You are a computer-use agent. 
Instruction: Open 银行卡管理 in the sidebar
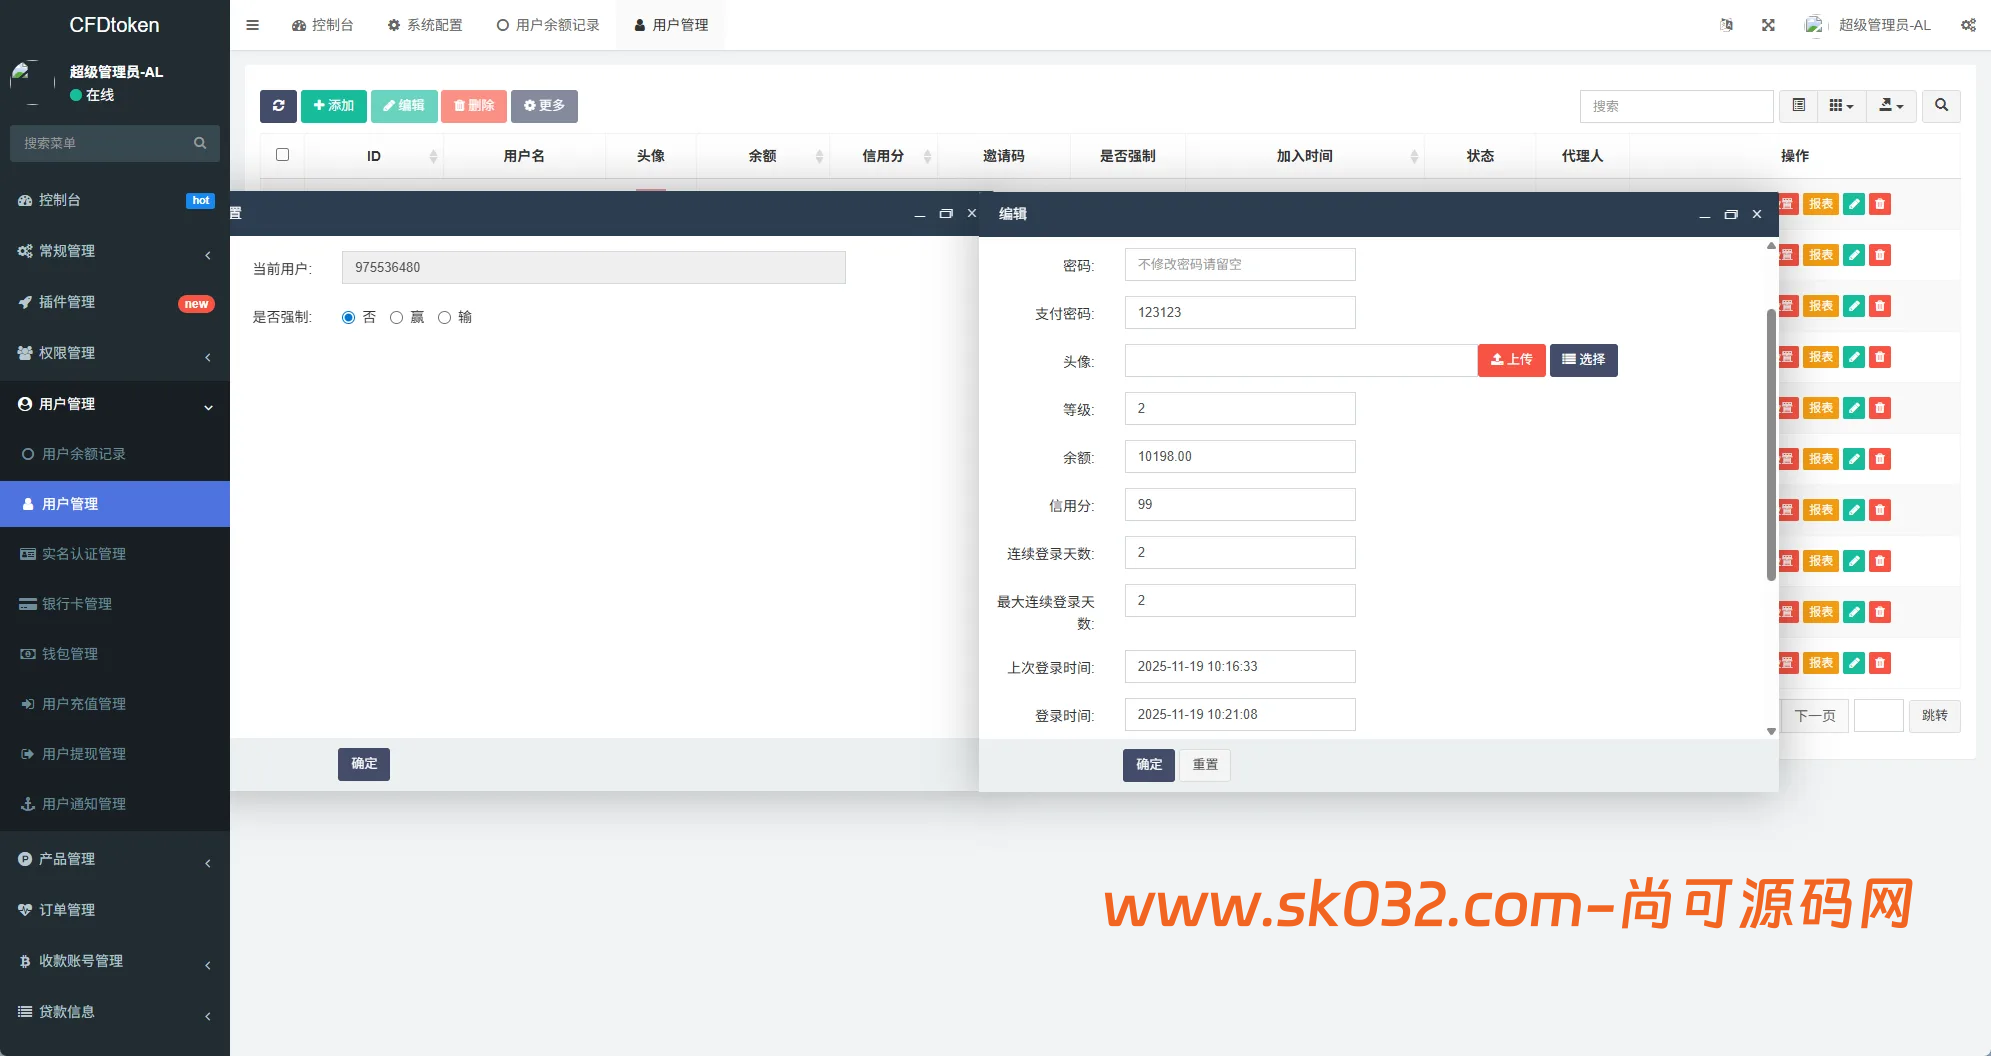[115, 604]
